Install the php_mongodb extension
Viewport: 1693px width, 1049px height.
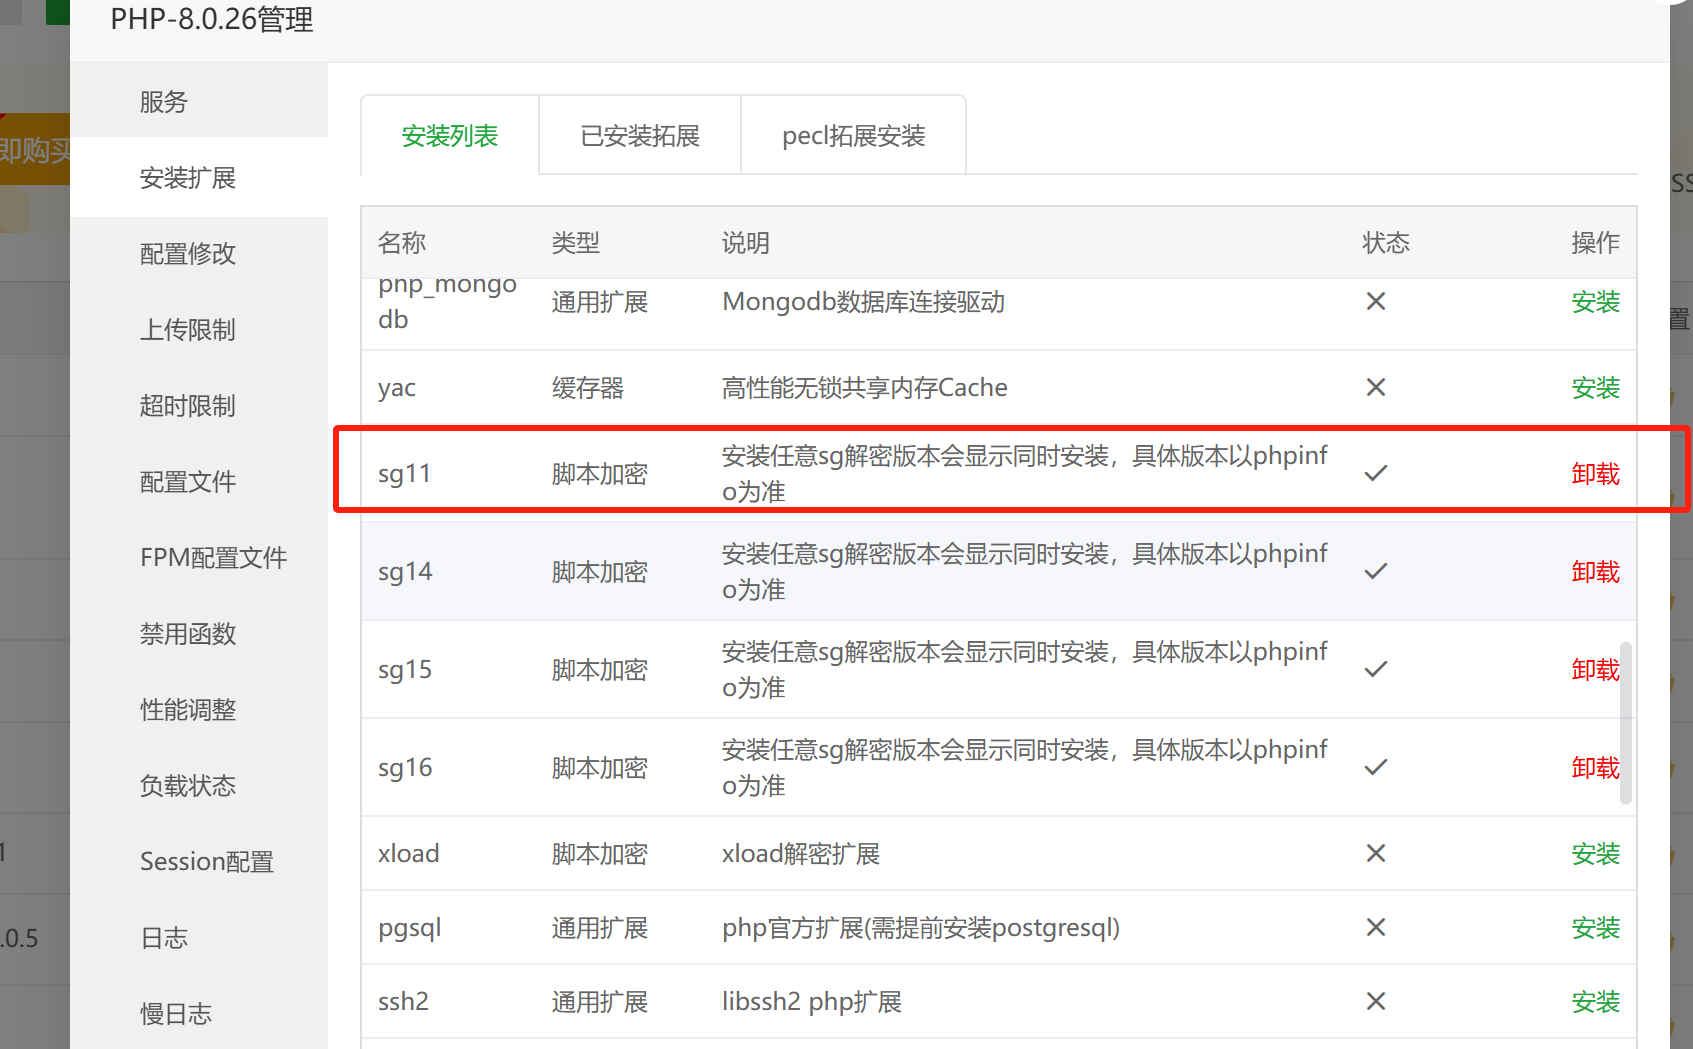tap(1595, 302)
